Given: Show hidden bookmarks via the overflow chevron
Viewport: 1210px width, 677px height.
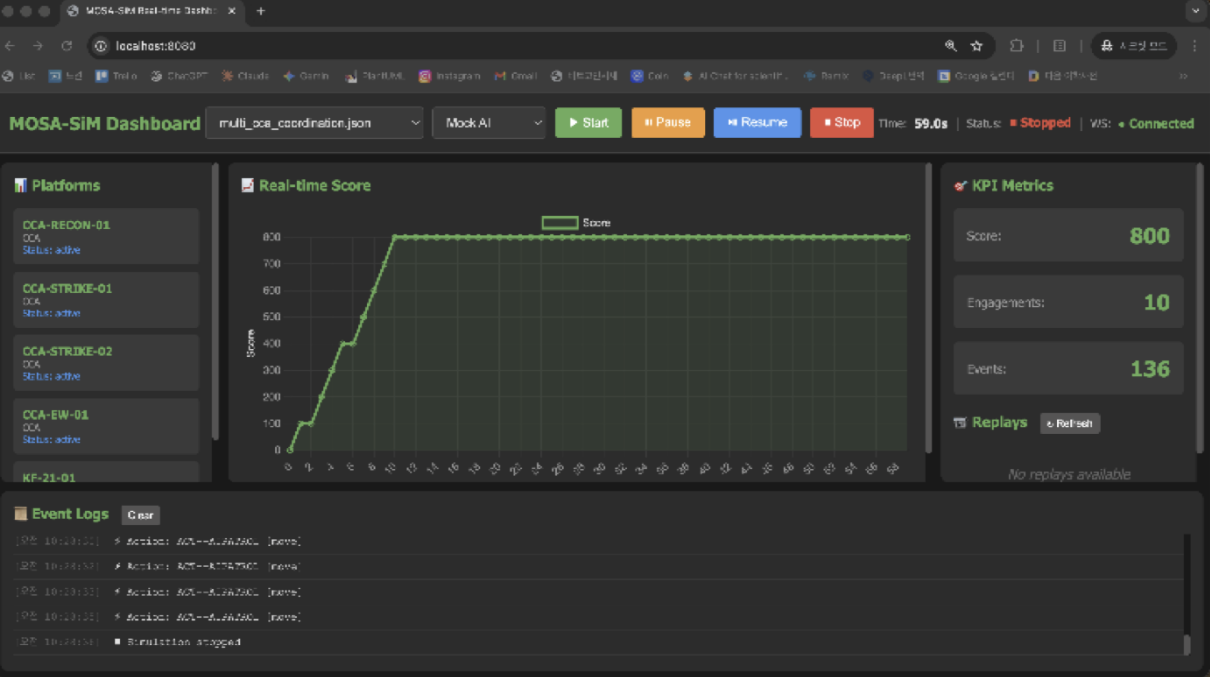Looking at the screenshot, I should click(1183, 76).
